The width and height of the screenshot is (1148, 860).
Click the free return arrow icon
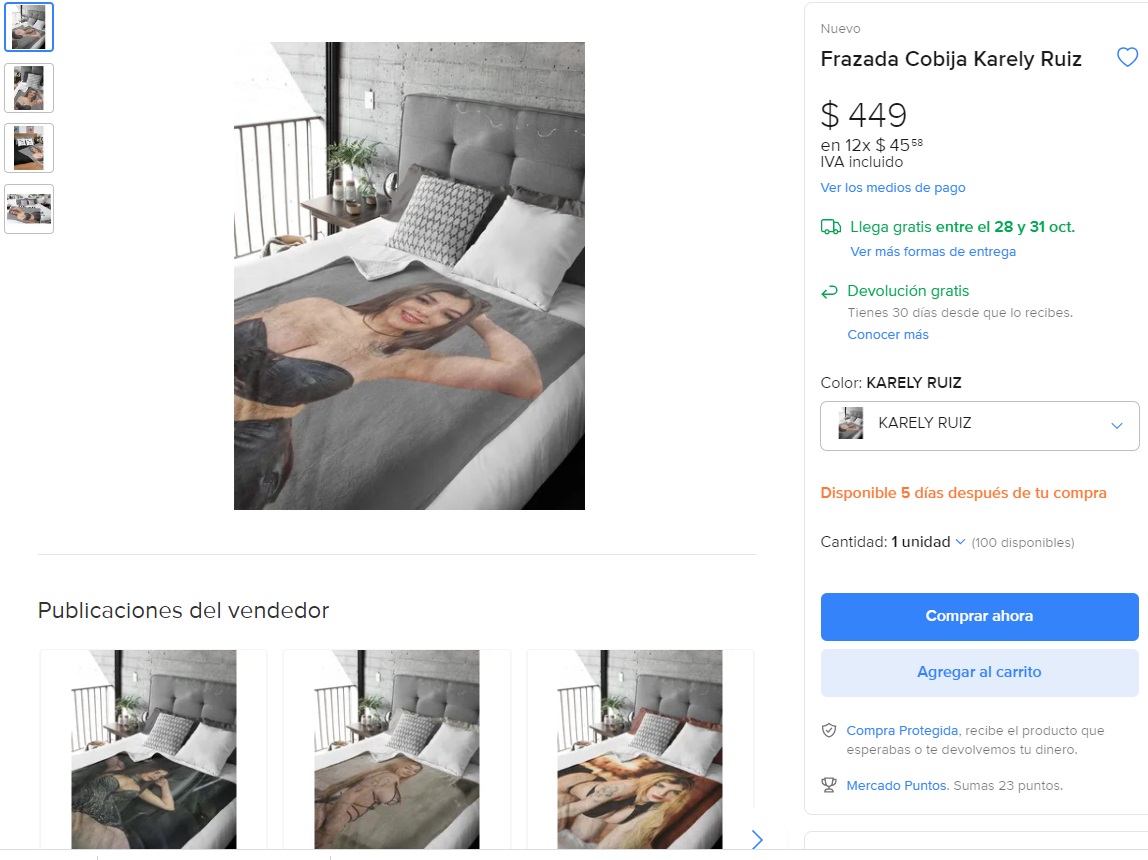tap(829, 292)
